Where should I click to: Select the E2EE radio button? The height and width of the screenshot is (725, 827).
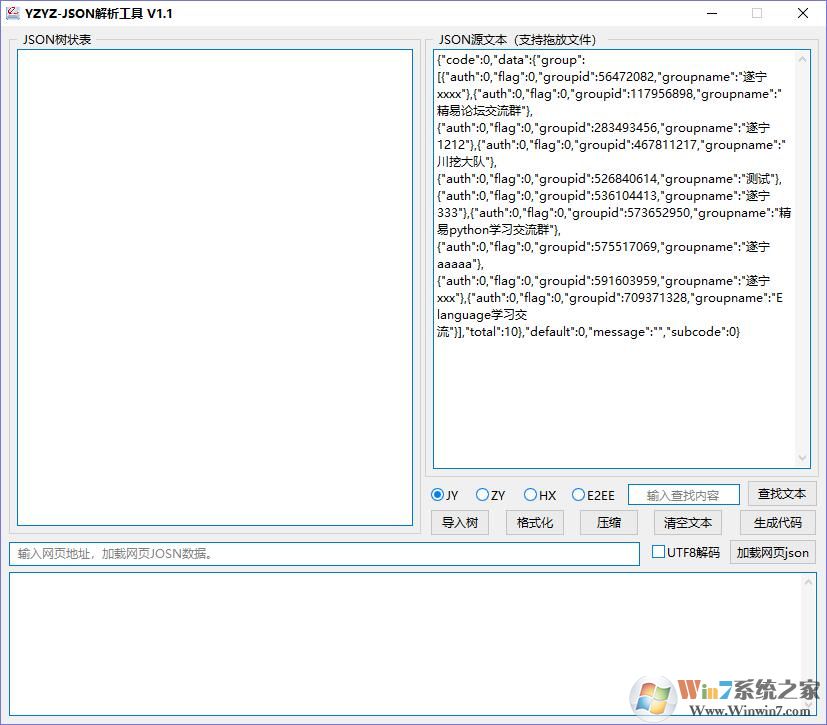tap(578, 495)
